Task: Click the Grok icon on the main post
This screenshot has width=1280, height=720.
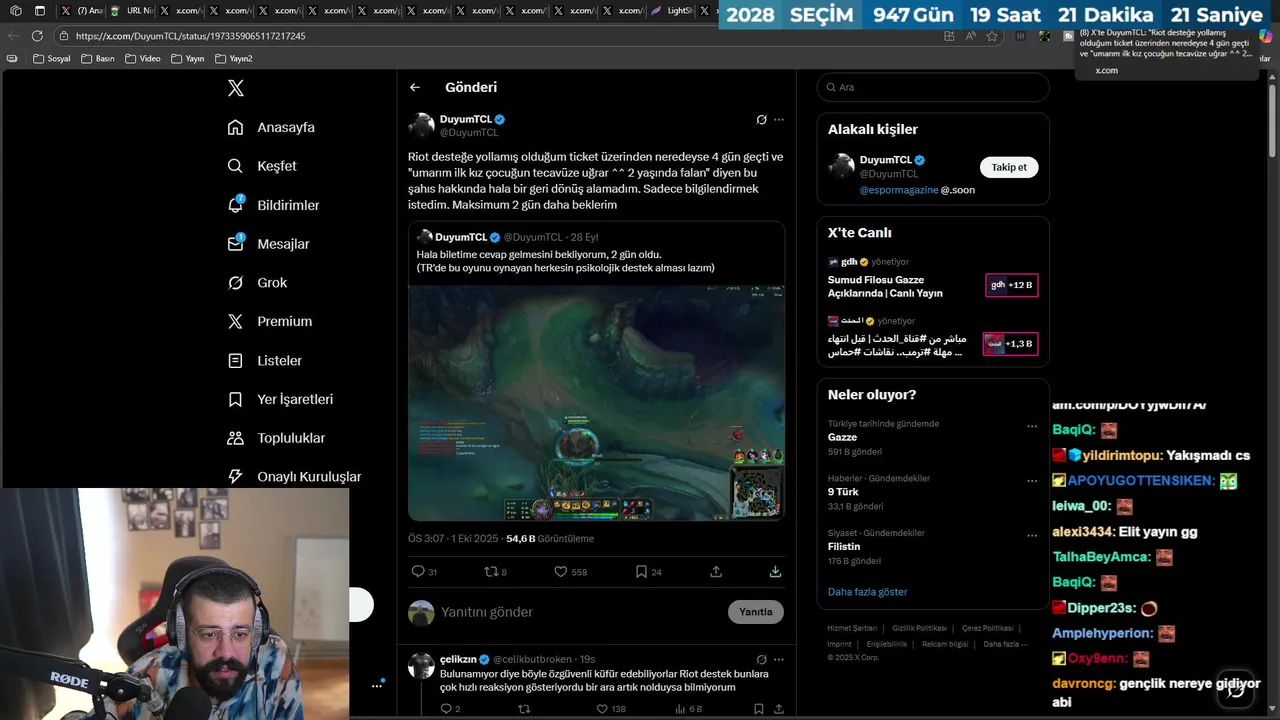Action: pos(761,119)
